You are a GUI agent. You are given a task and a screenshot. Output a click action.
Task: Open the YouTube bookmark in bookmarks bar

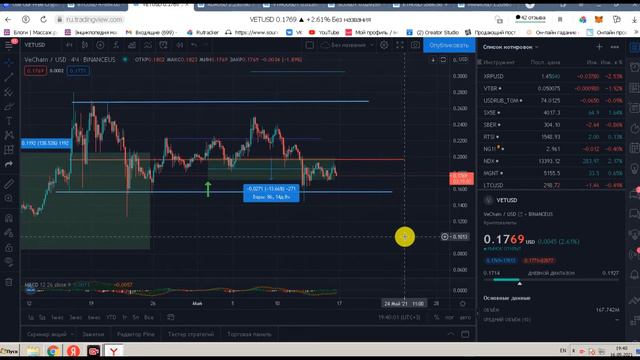point(324,32)
